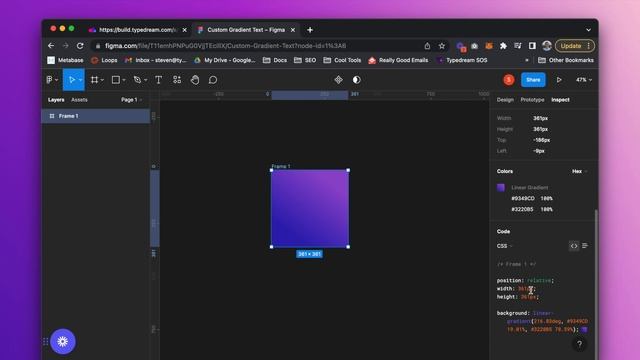Select the Rectangle shape tool
640x360 pixels.
(116, 80)
